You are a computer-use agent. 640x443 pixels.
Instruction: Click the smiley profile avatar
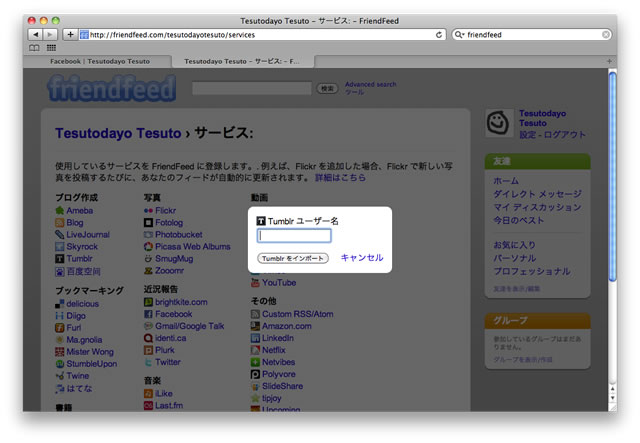tap(498, 123)
